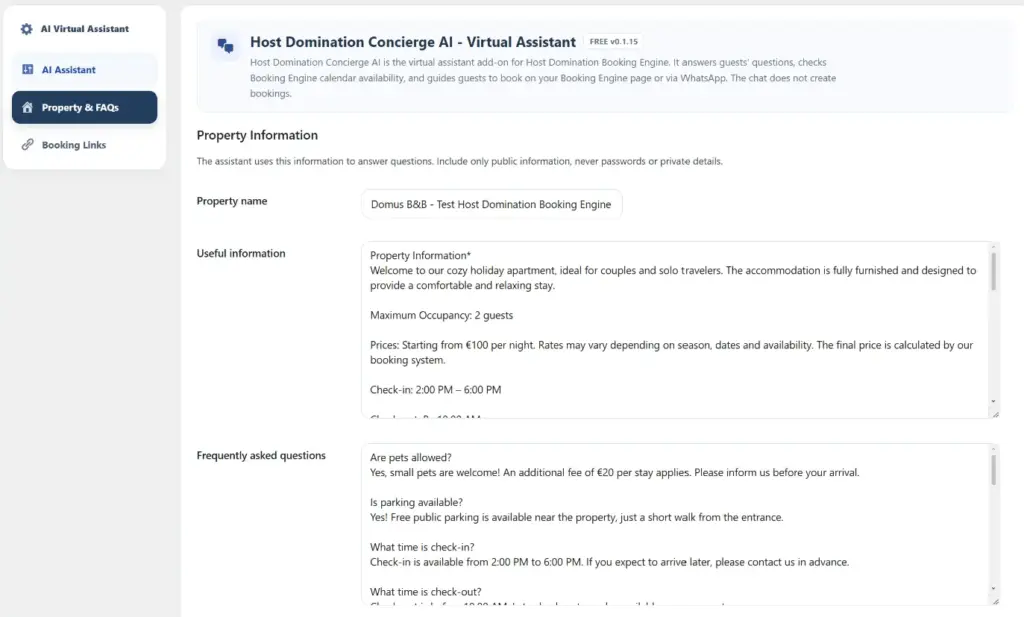
Task: Click the 'Prices: Starting from €100 per night' line
Action: click(x=671, y=353)
